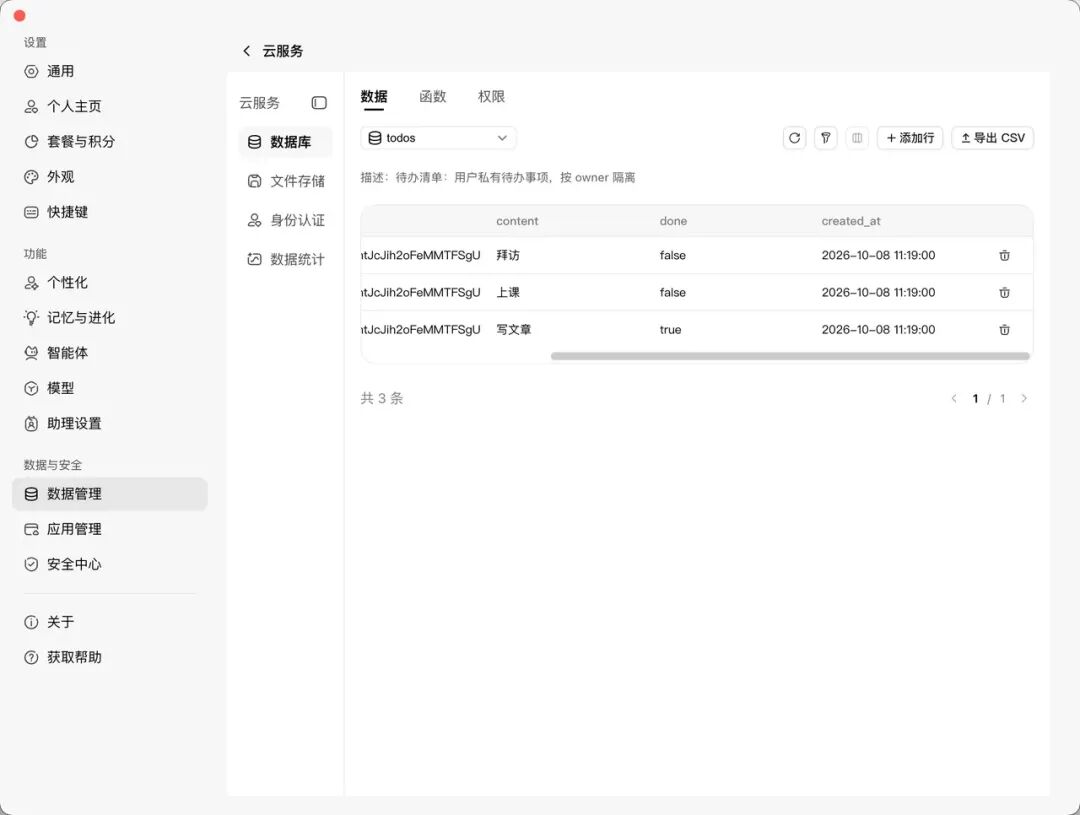Open 个性化 settings
This screenshot has height=815, width=1080.
pos(110,282)
